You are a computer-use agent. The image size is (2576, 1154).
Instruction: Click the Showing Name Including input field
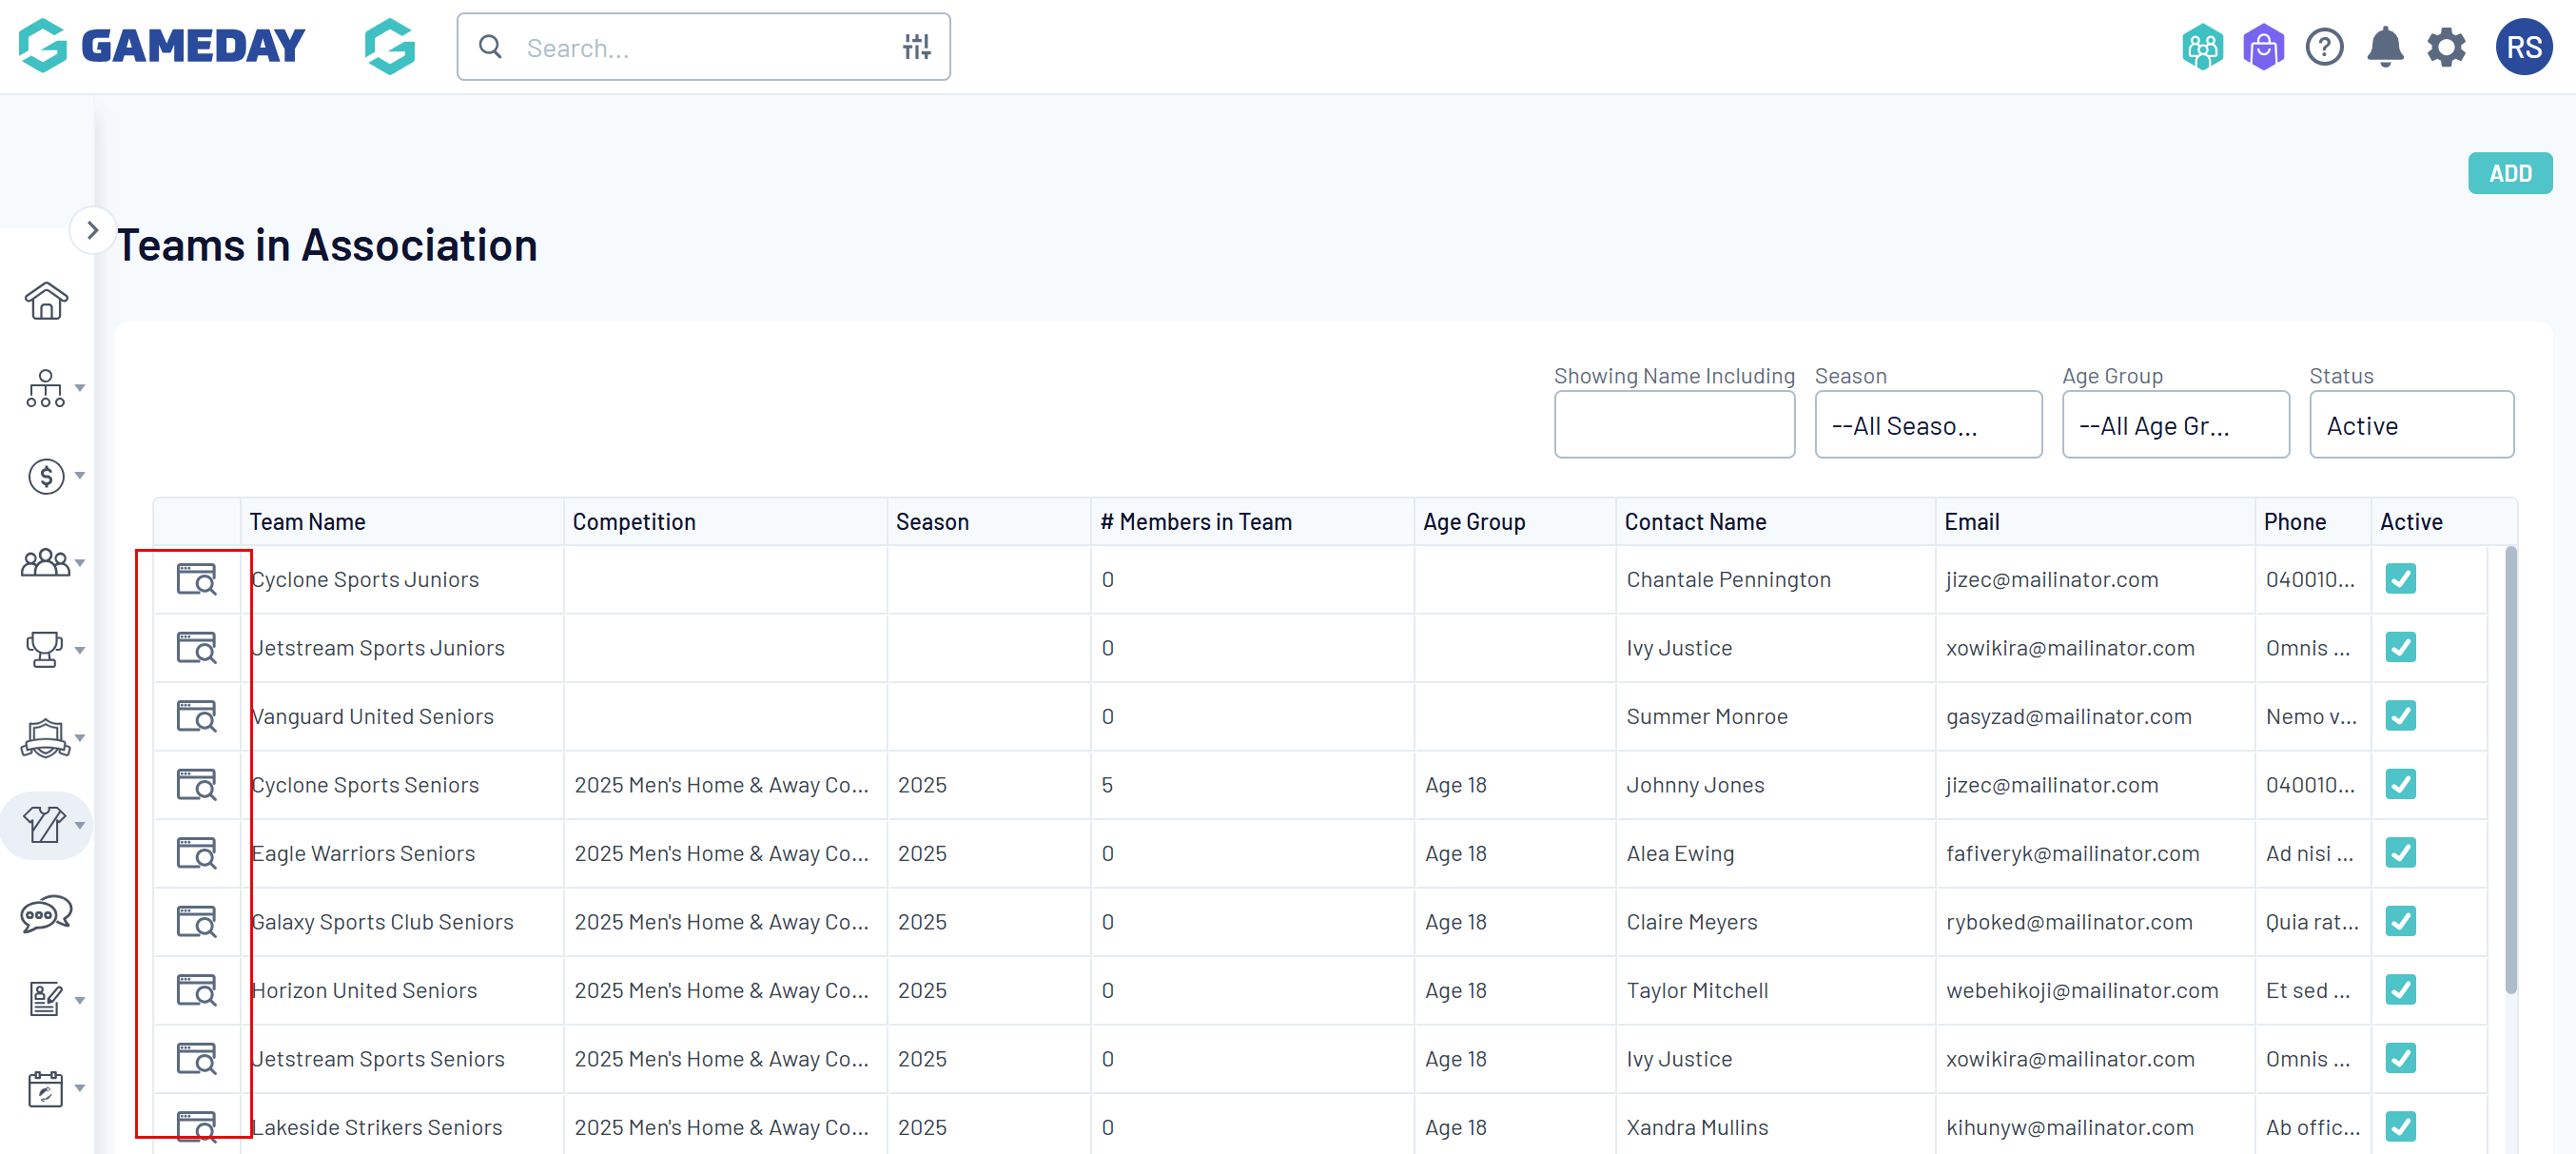1673,425
